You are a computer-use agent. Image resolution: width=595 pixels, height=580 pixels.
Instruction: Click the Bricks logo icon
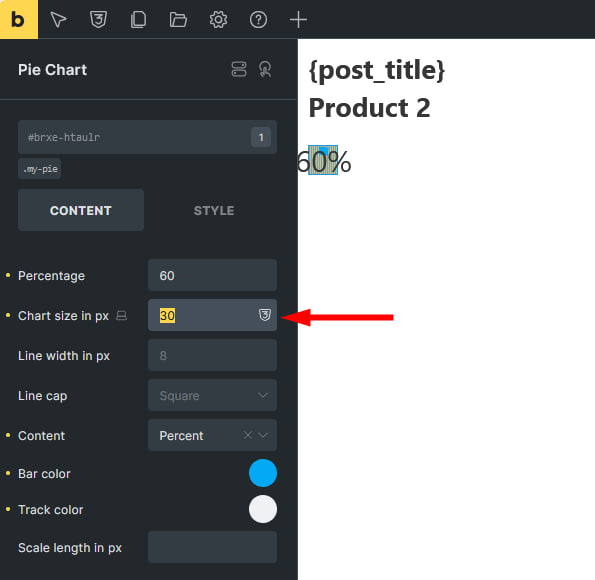tap(19, 19)
